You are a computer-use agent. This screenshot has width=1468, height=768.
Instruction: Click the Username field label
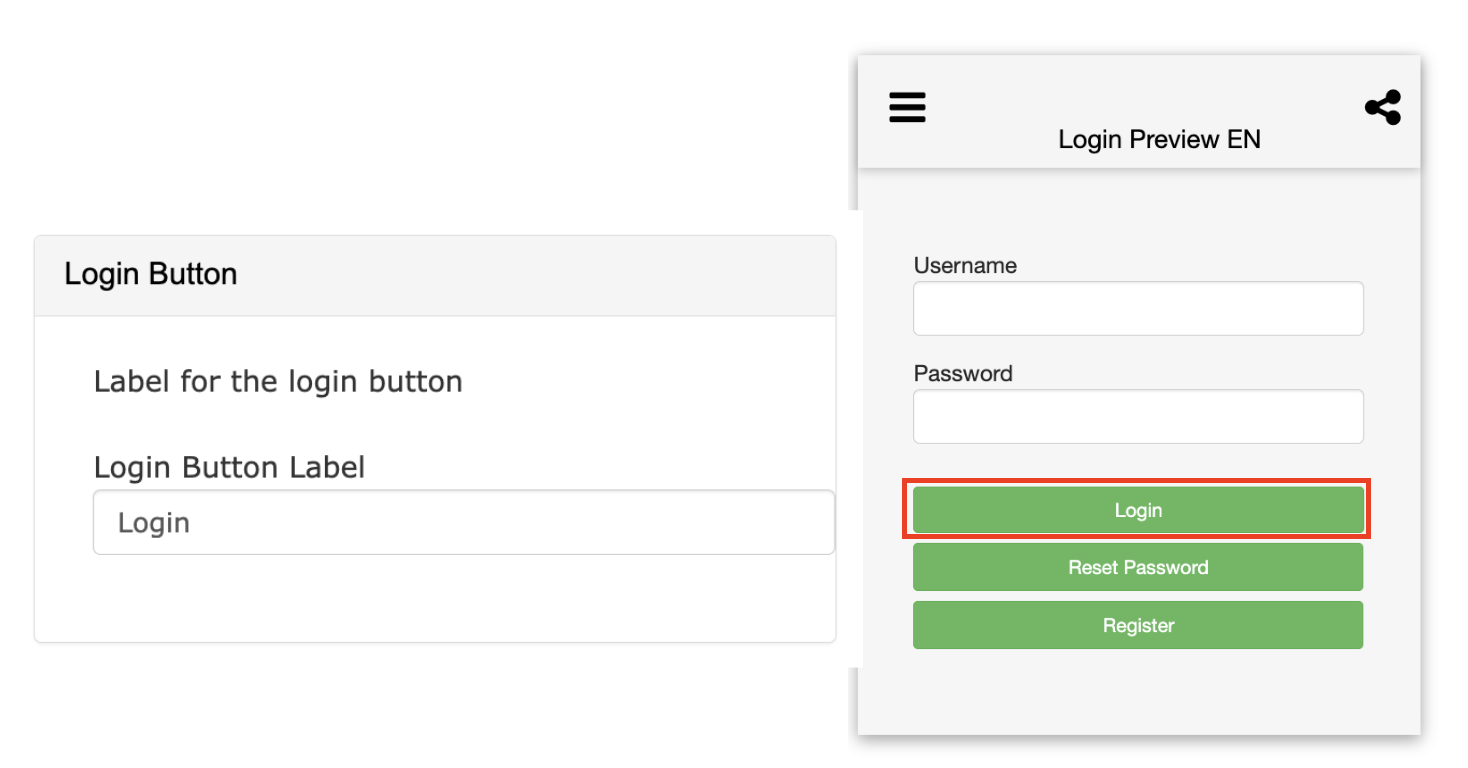point(965,266)
